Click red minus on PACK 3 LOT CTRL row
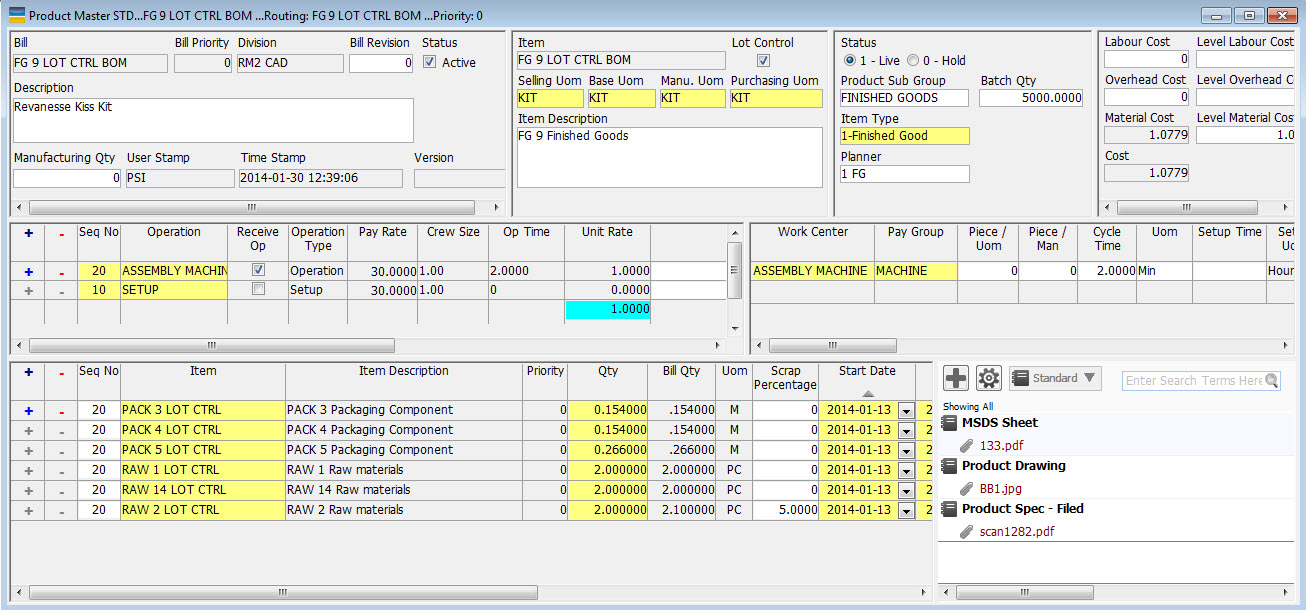Image resolution: width=1306 pixels, height=610 pixels. tap(62, 410)
